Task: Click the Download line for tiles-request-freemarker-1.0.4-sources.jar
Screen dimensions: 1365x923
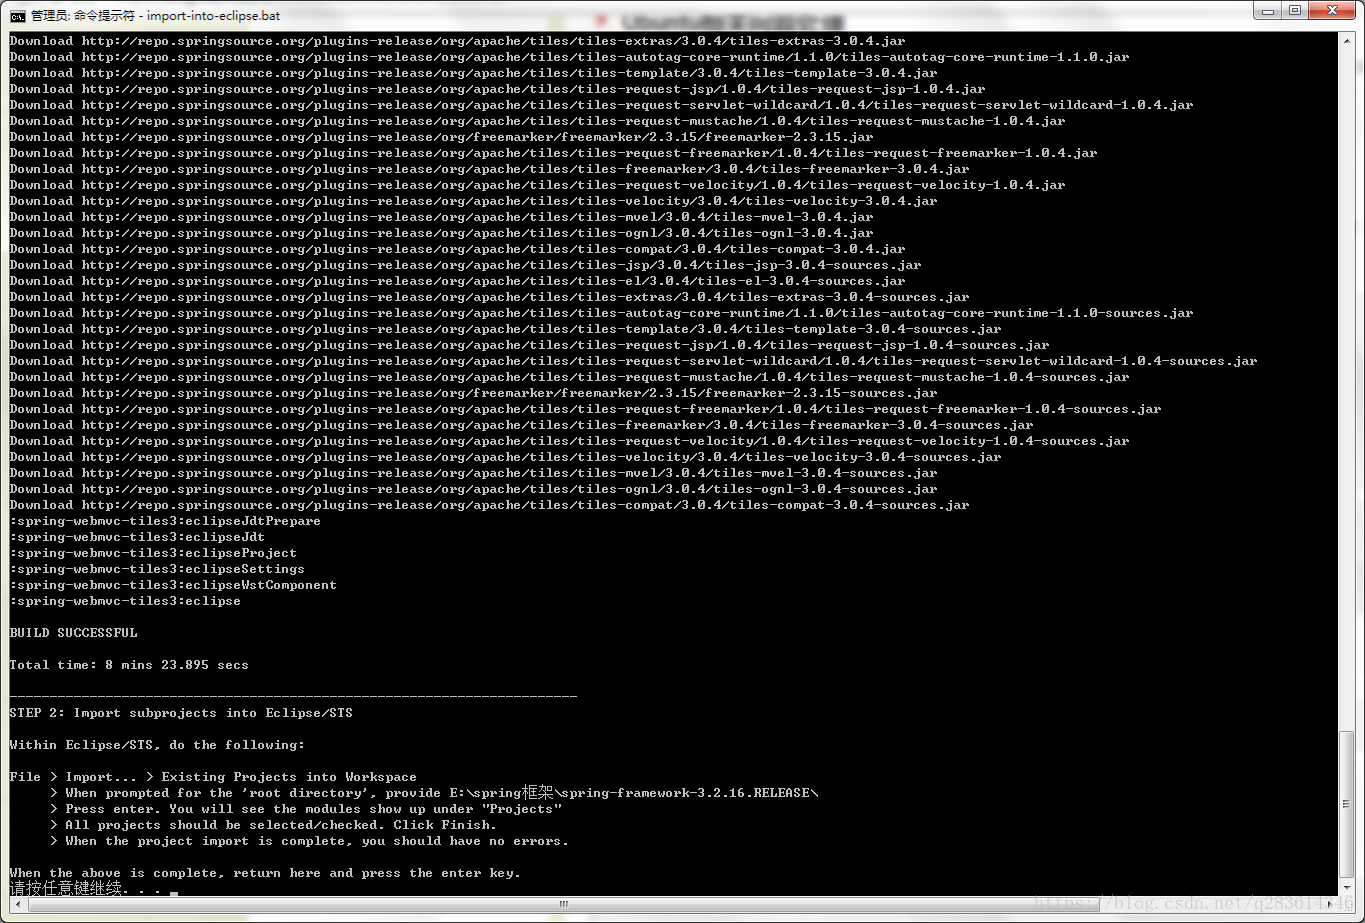Action: click(586, 409)
